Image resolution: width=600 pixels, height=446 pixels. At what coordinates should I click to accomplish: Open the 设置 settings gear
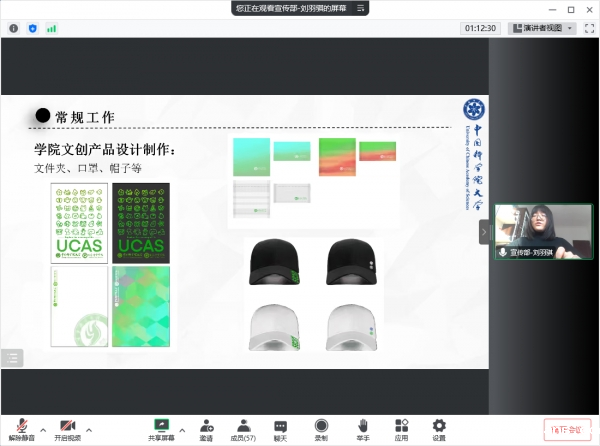click(439, 427)
